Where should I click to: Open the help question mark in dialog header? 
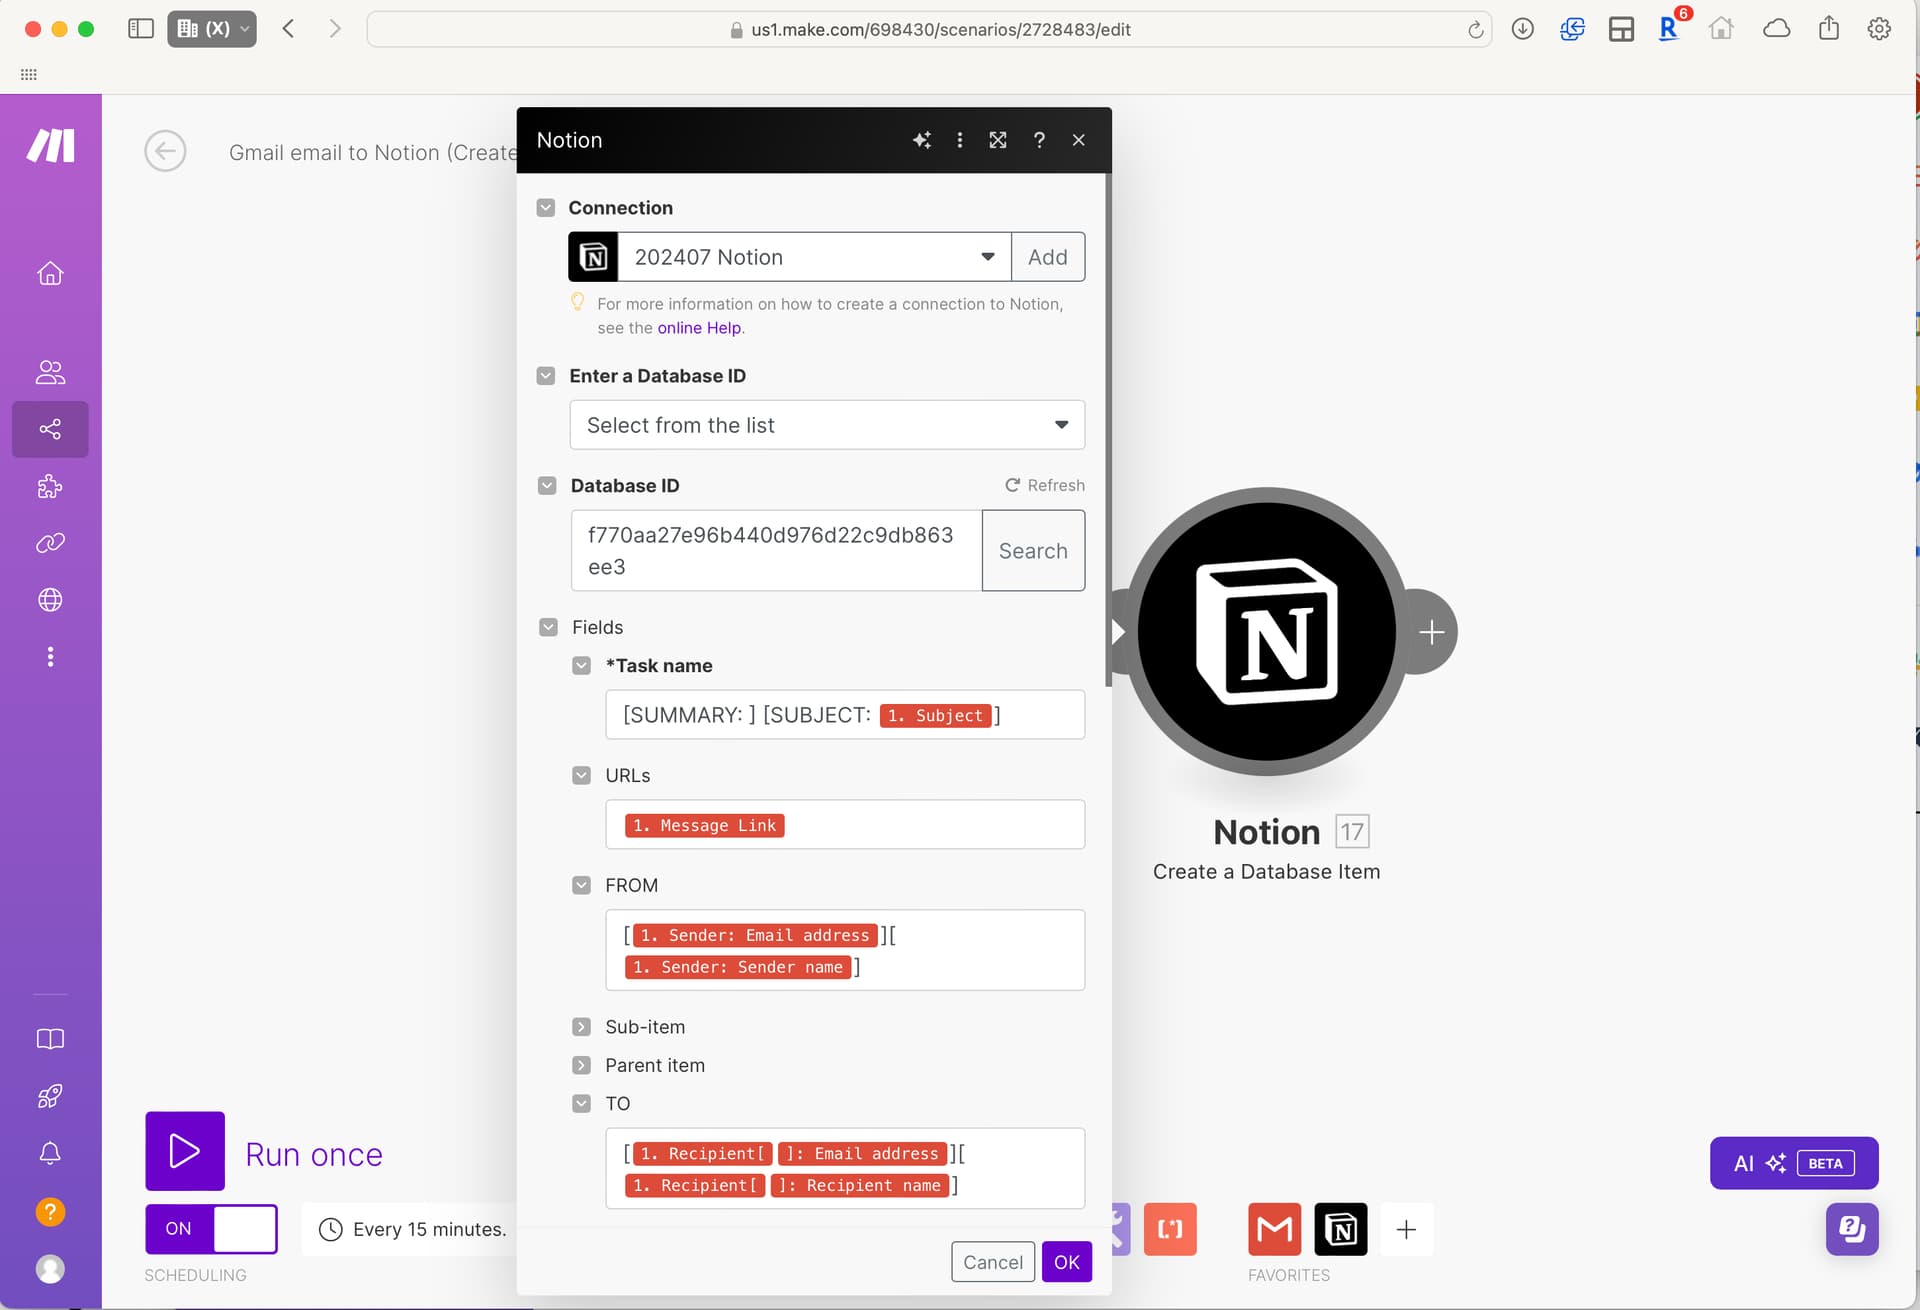click(1039, 140)
